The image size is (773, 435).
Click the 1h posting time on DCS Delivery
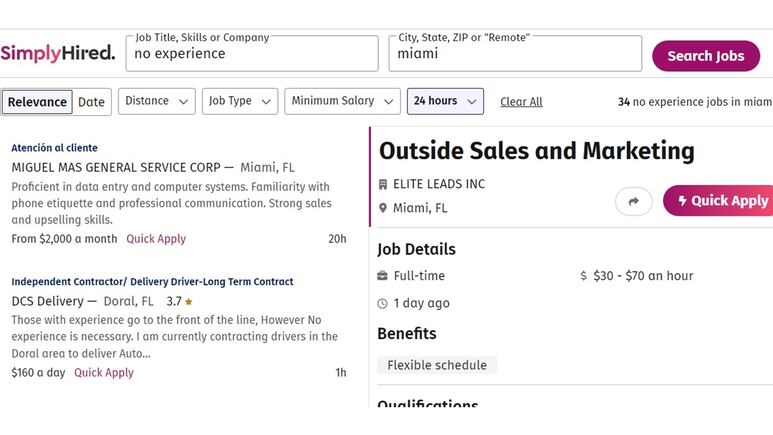point(341,372)
